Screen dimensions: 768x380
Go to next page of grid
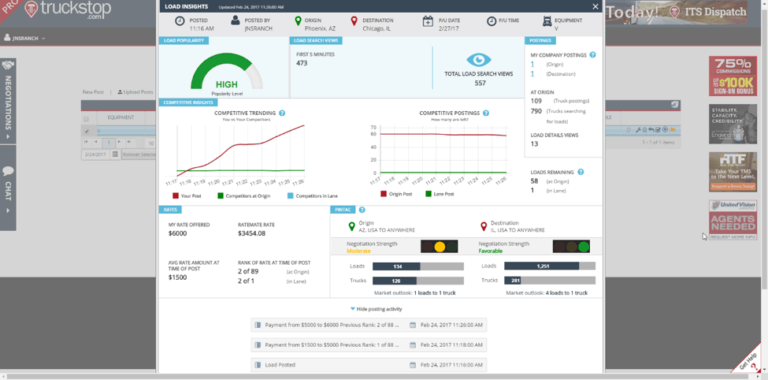[x=120, y=142]
